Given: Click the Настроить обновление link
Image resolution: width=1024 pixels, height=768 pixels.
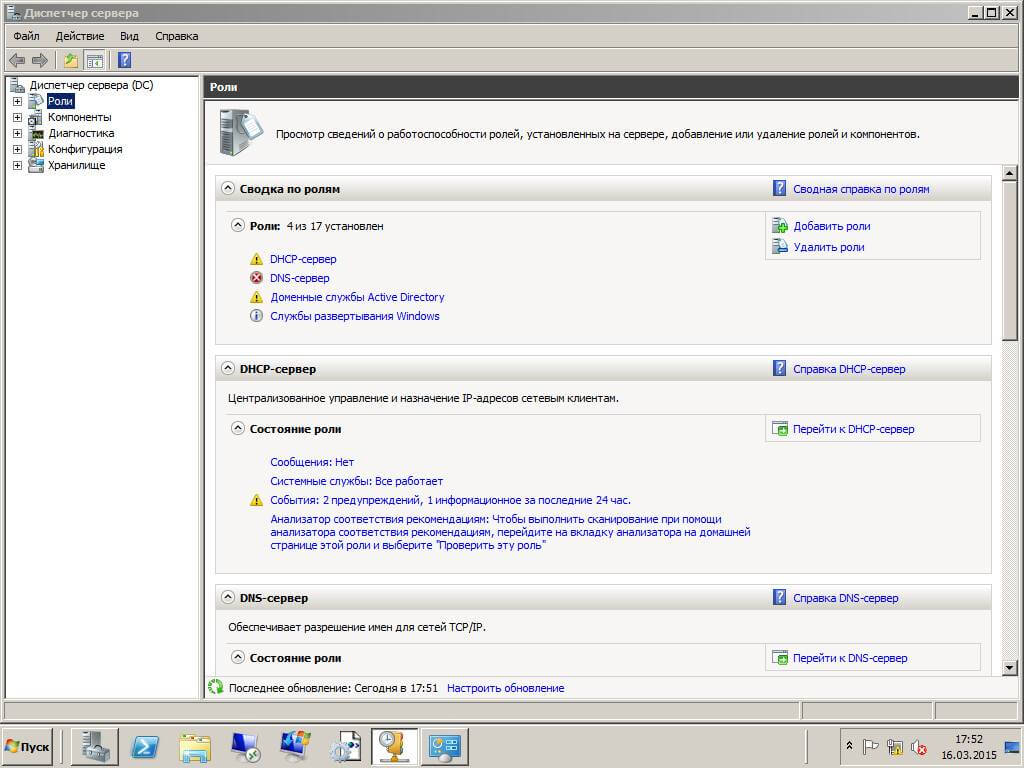Looking at the screenshot, I should pos(505,688).
